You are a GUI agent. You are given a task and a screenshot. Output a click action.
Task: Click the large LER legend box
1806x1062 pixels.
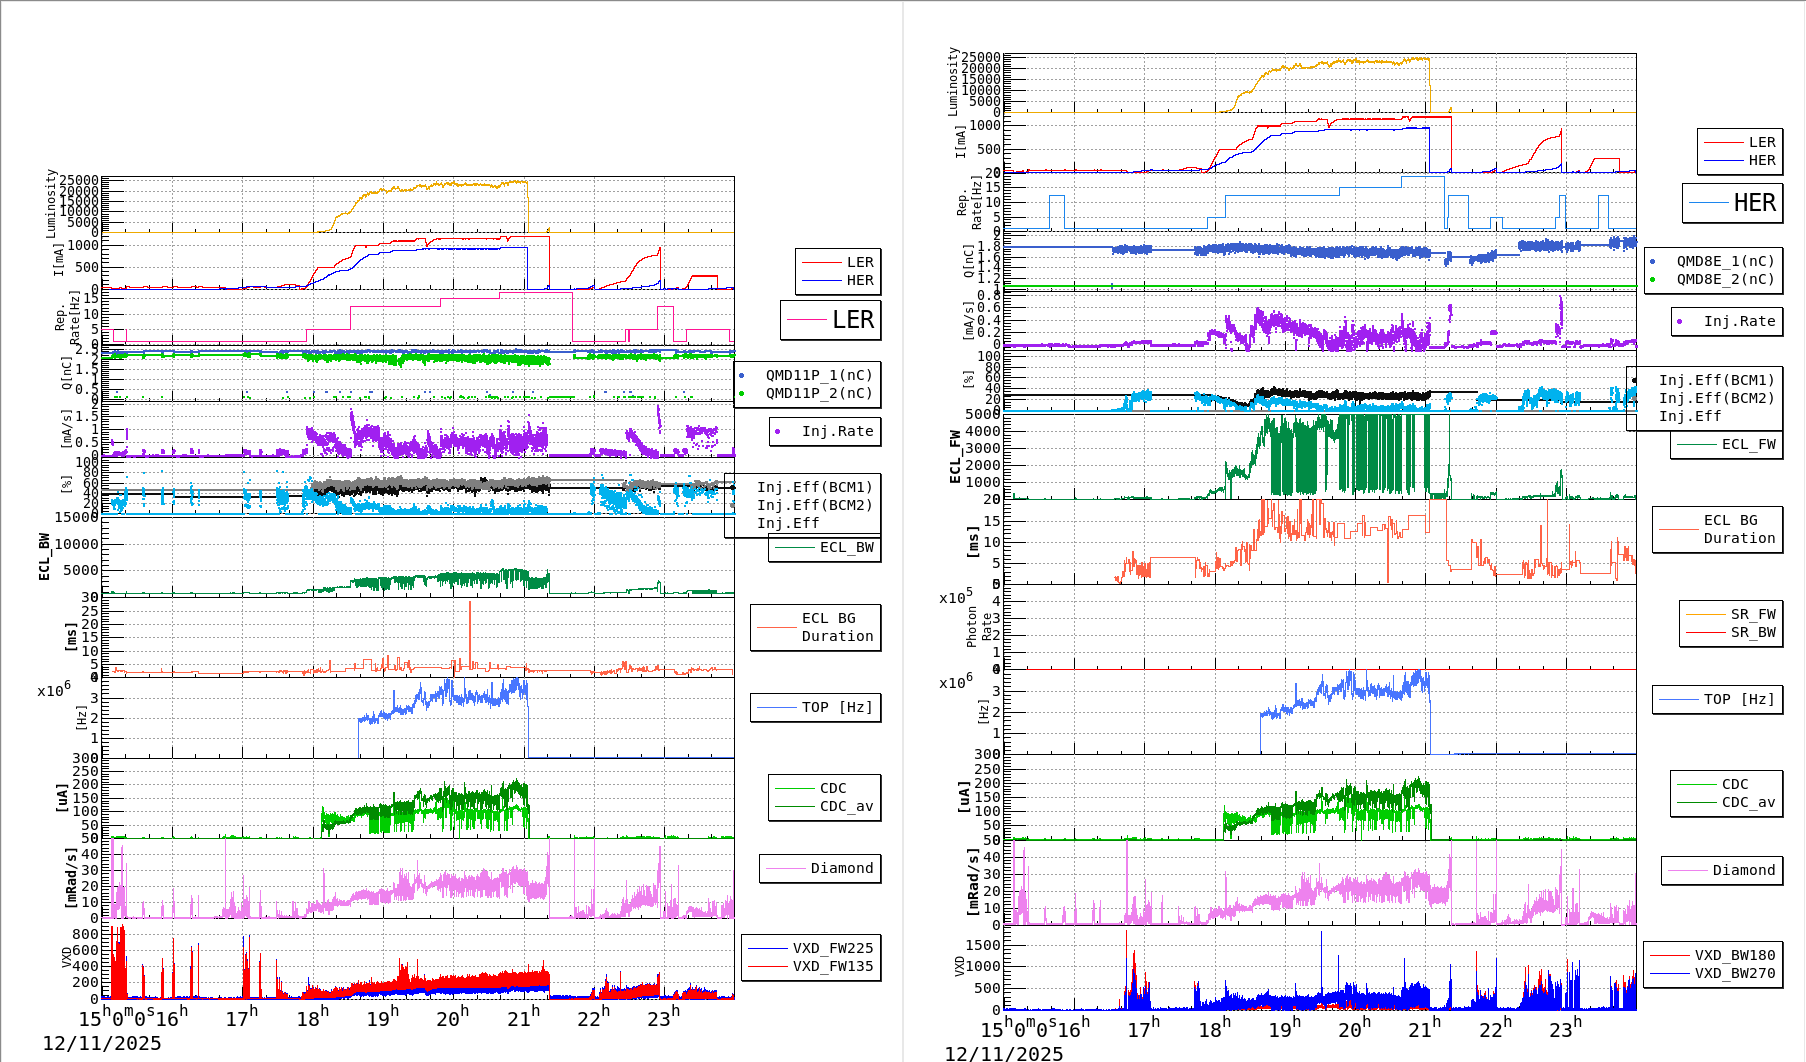click(830, 320)
